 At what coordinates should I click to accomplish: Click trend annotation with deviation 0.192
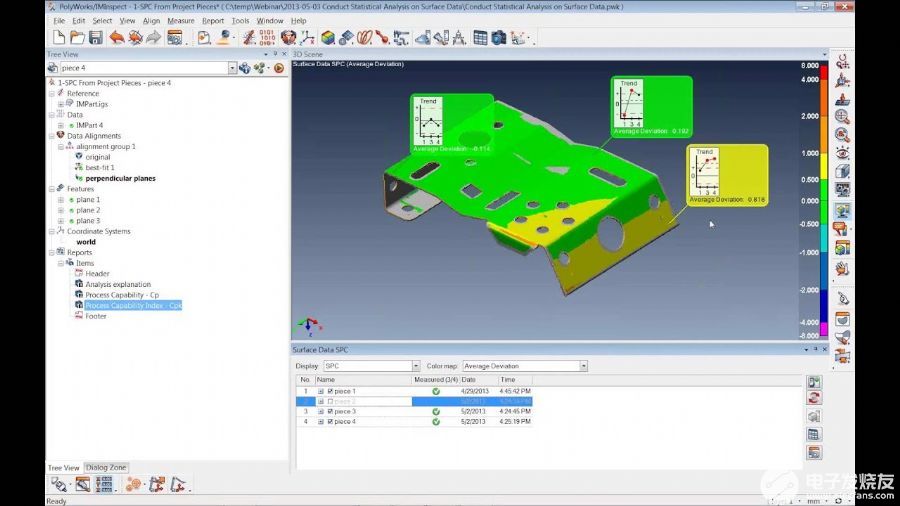651,107
